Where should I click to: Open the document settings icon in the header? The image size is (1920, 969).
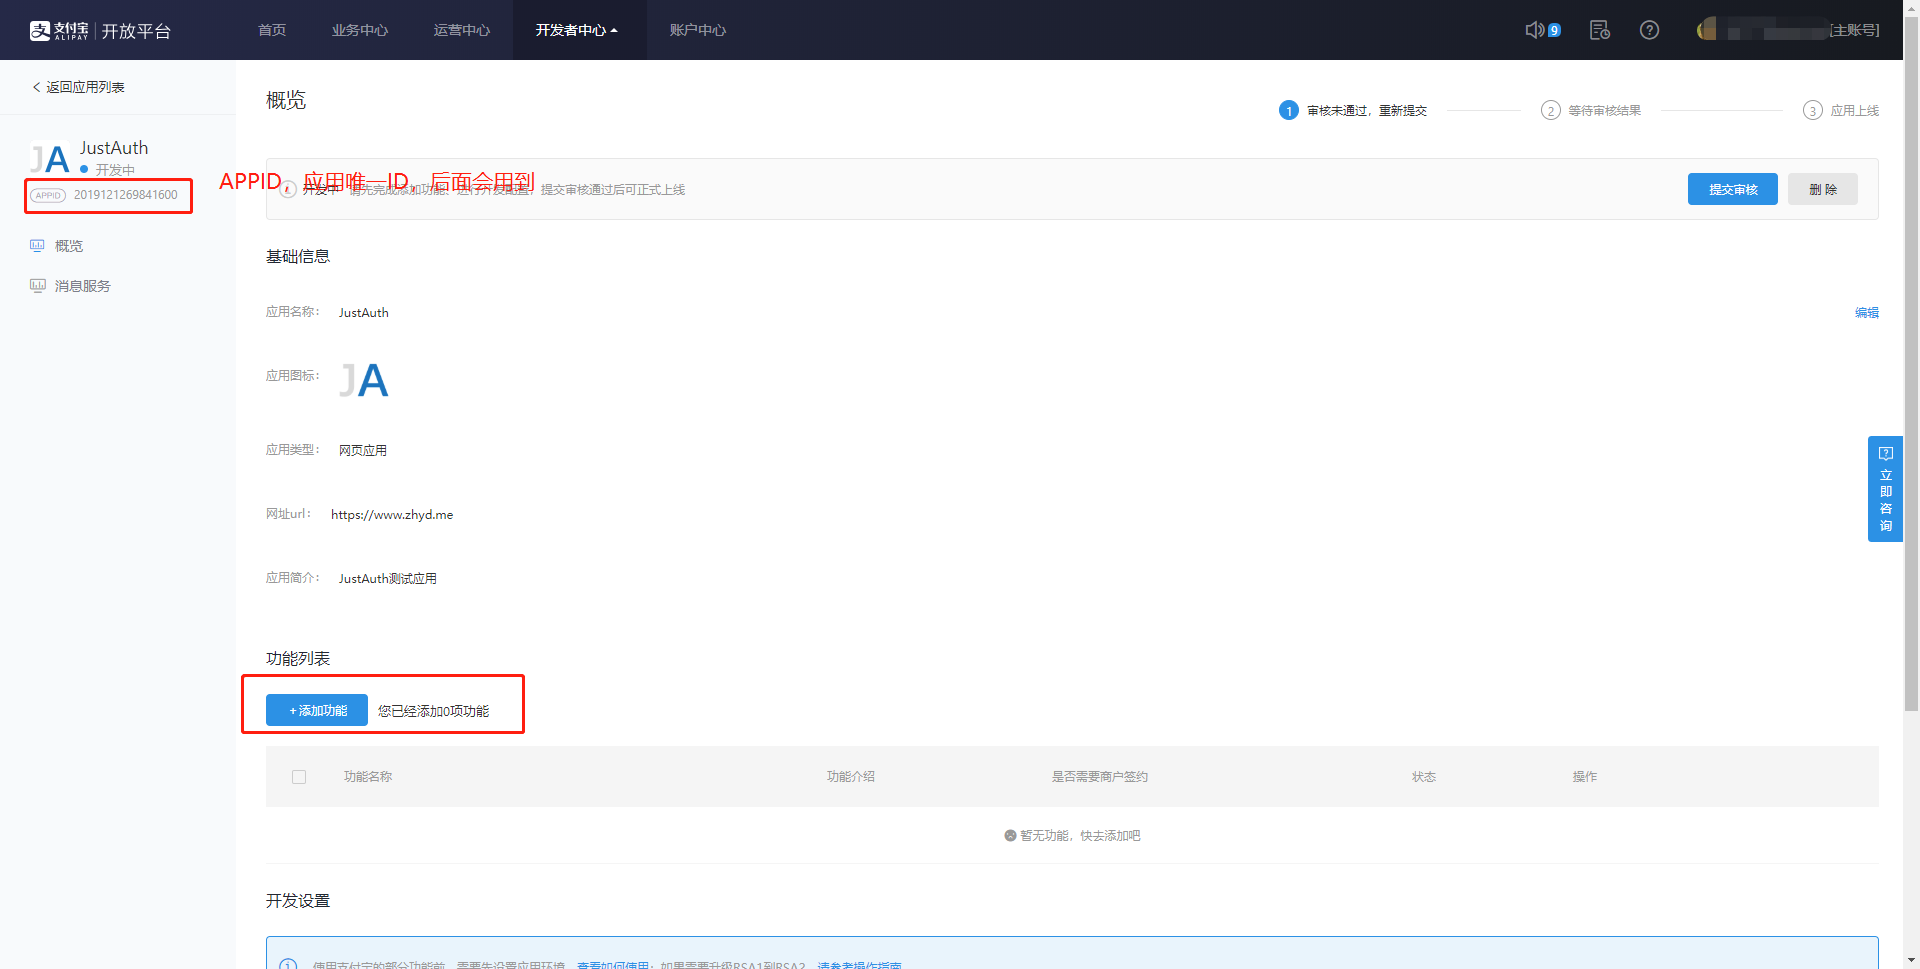1600,30
